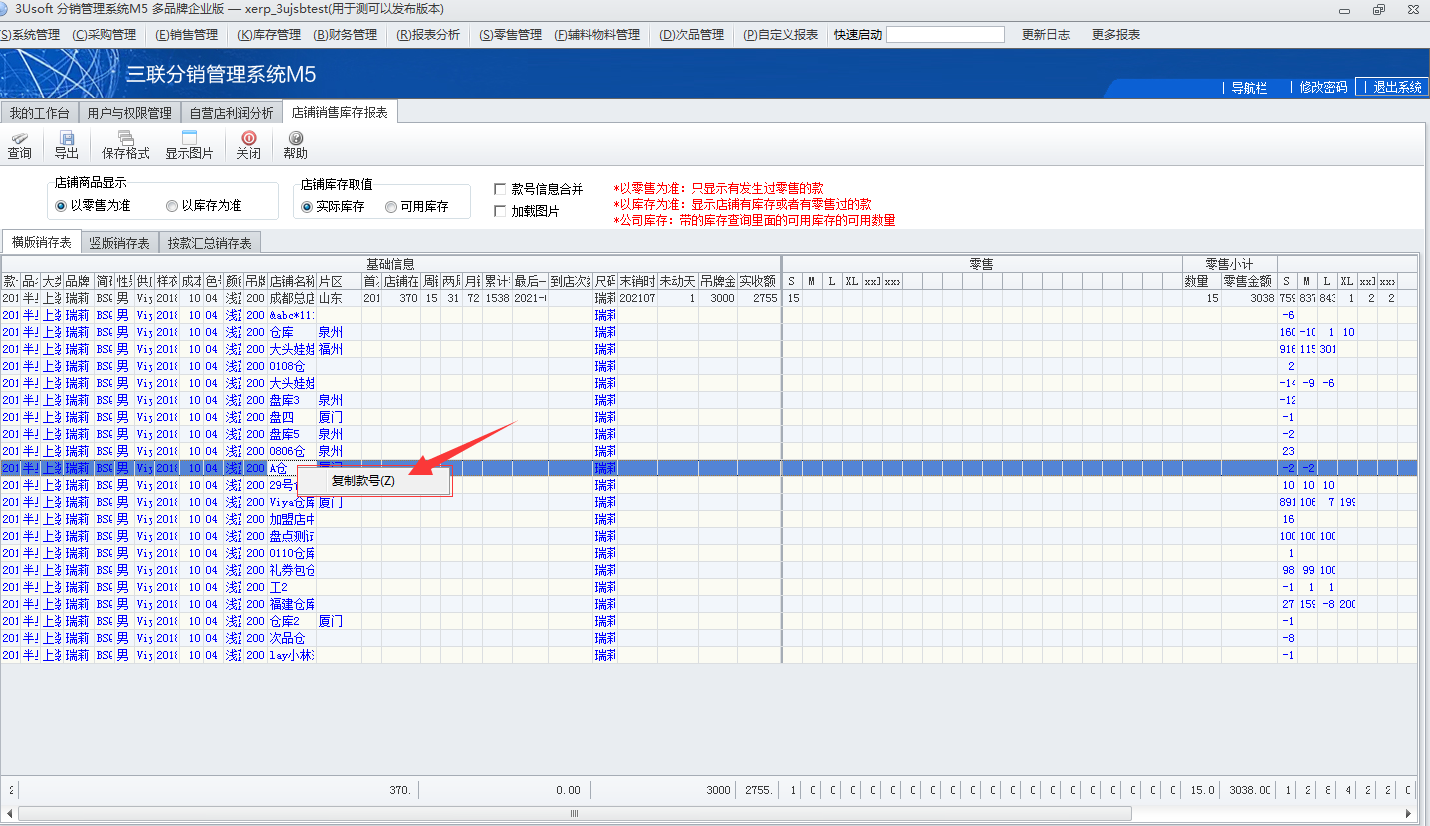The width and height of the screenshot is (1430, 826).
Task: Choose 复制款号(Z) from the context menu
Action: (x=374, y=481)
